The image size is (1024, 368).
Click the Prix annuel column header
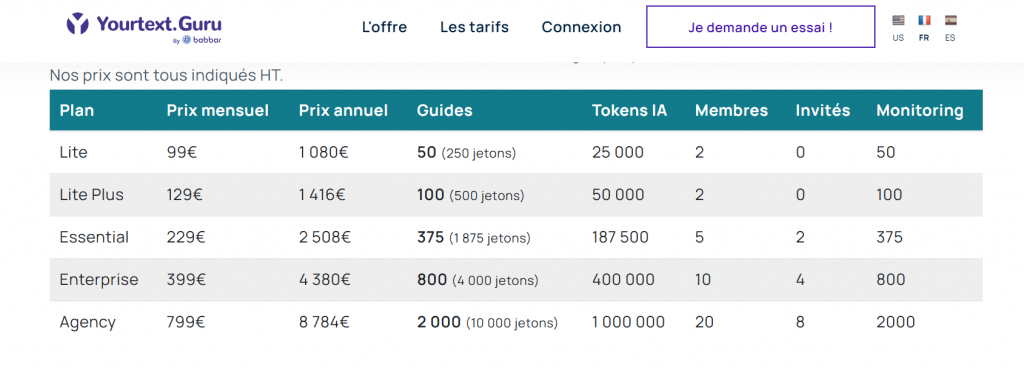(x=344, y=110)
